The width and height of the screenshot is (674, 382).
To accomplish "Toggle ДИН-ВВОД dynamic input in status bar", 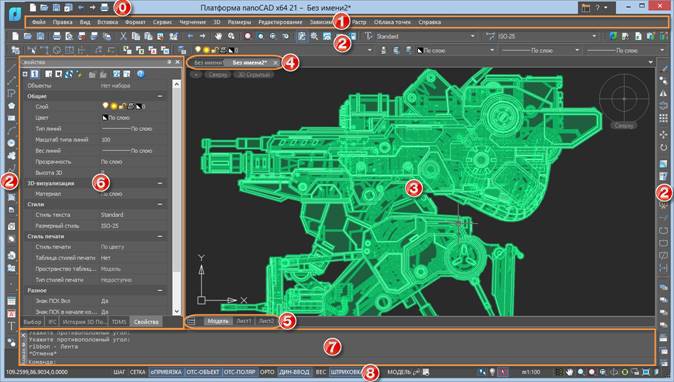I will (x=294, y=372).
